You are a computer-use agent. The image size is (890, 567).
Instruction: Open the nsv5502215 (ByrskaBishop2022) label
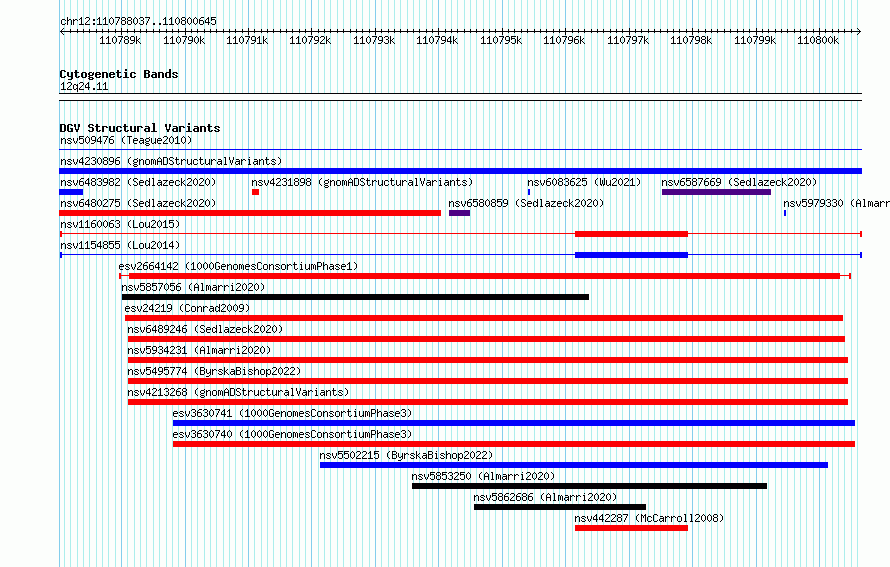[406, 455]
